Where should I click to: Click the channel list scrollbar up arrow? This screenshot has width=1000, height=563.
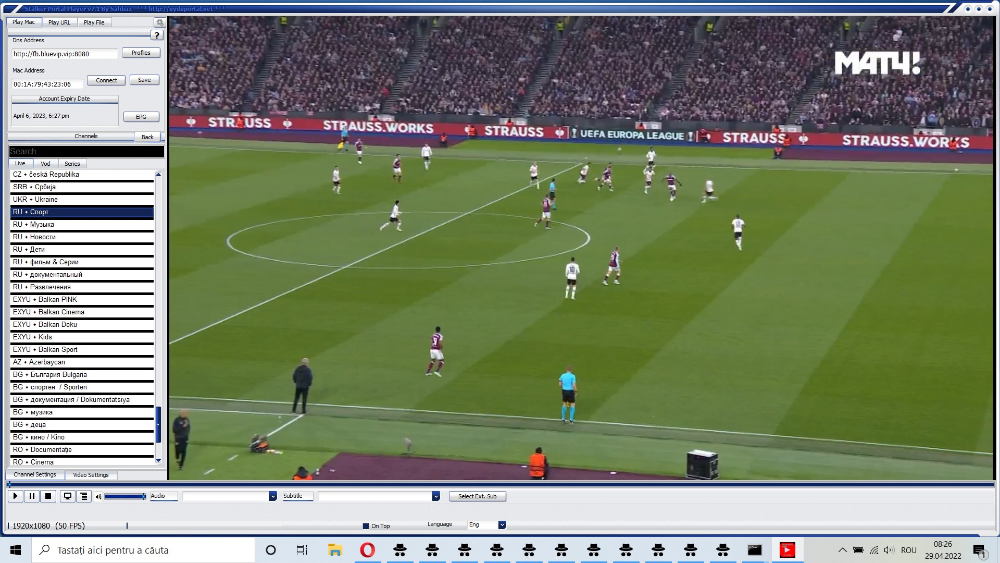(158, 174)
